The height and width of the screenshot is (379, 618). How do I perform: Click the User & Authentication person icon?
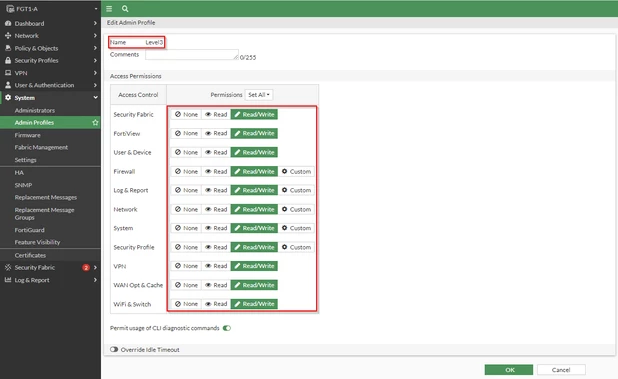8,85
